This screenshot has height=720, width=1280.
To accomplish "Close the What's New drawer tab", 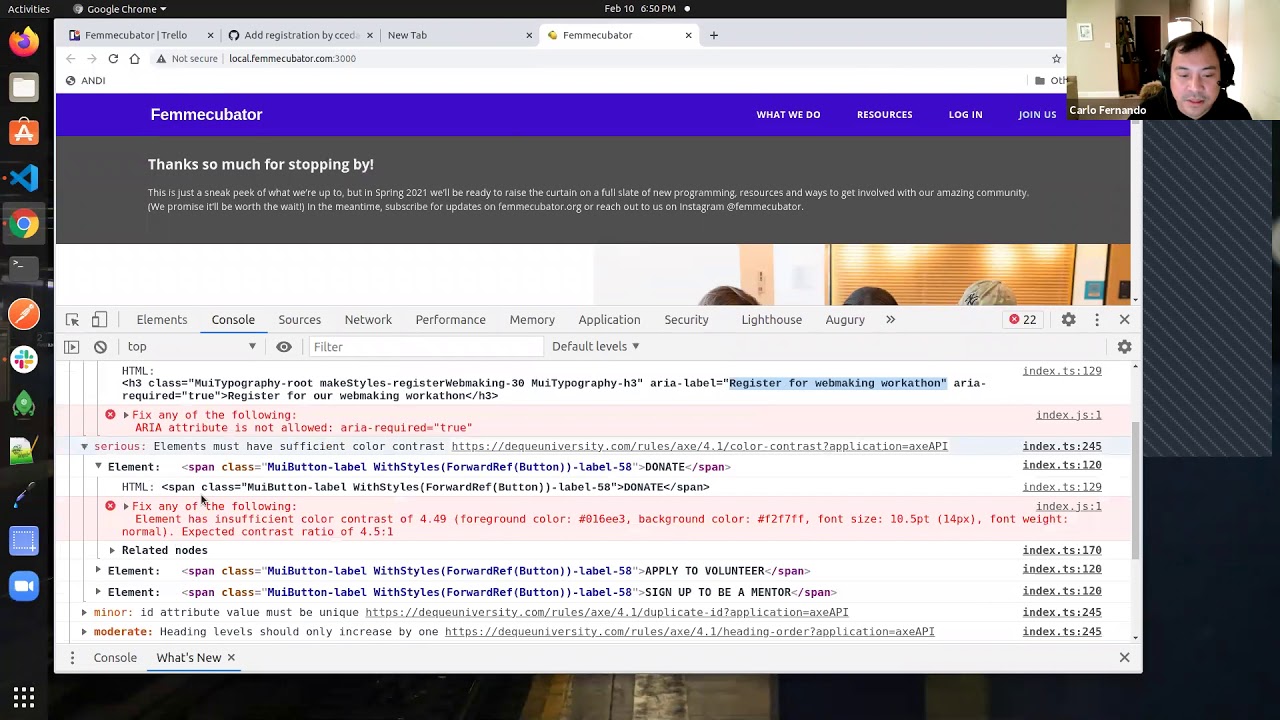I will [231, 658].
